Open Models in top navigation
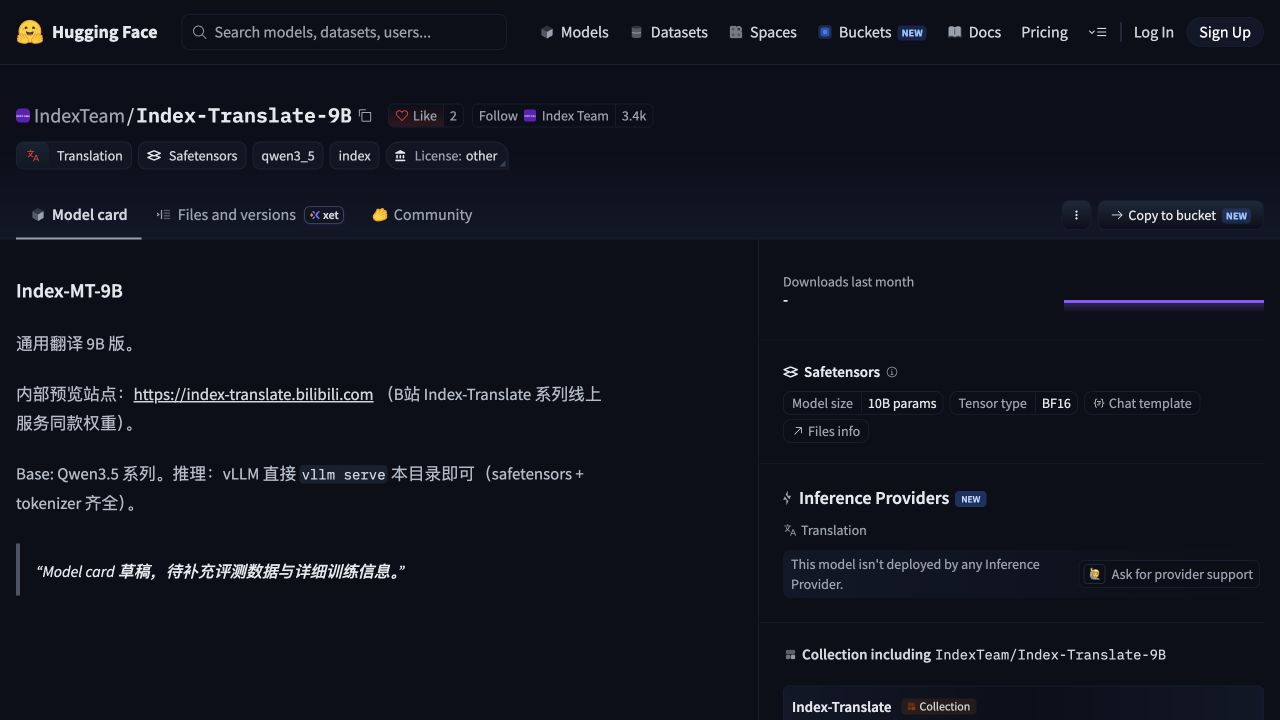 (574, 32)
